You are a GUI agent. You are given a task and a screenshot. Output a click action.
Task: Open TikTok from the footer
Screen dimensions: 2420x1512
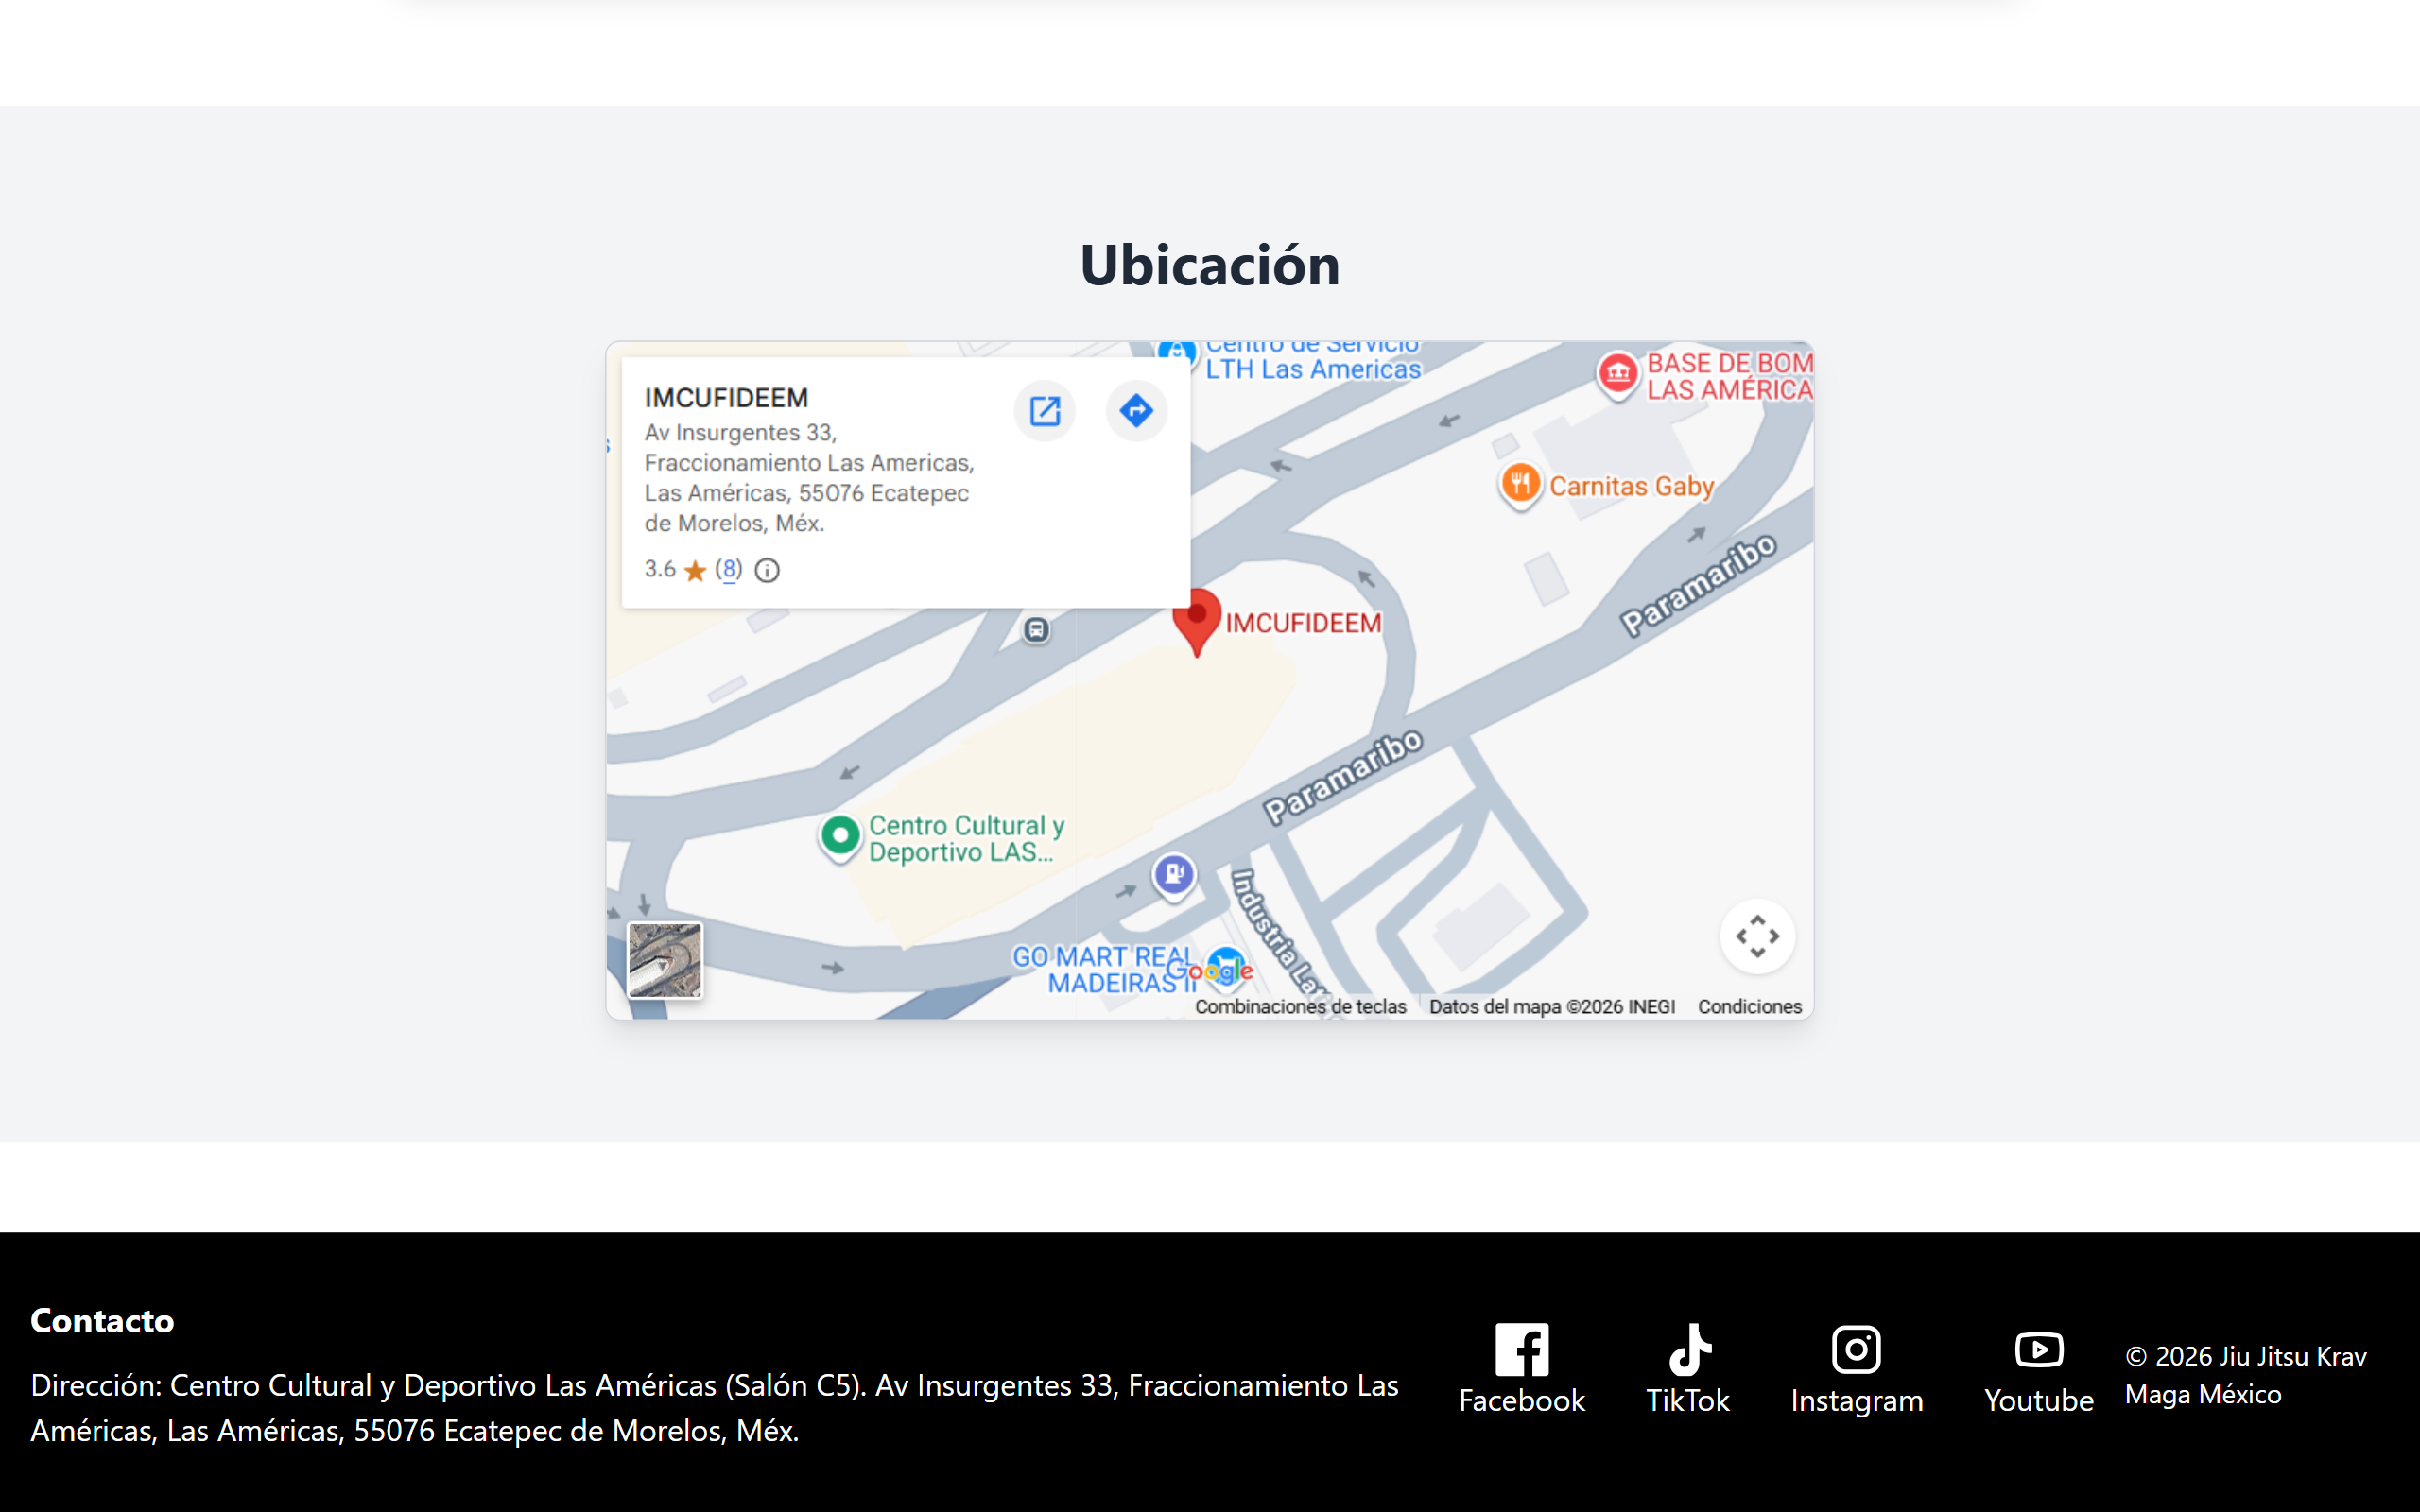click(x=1688, y=1368)
